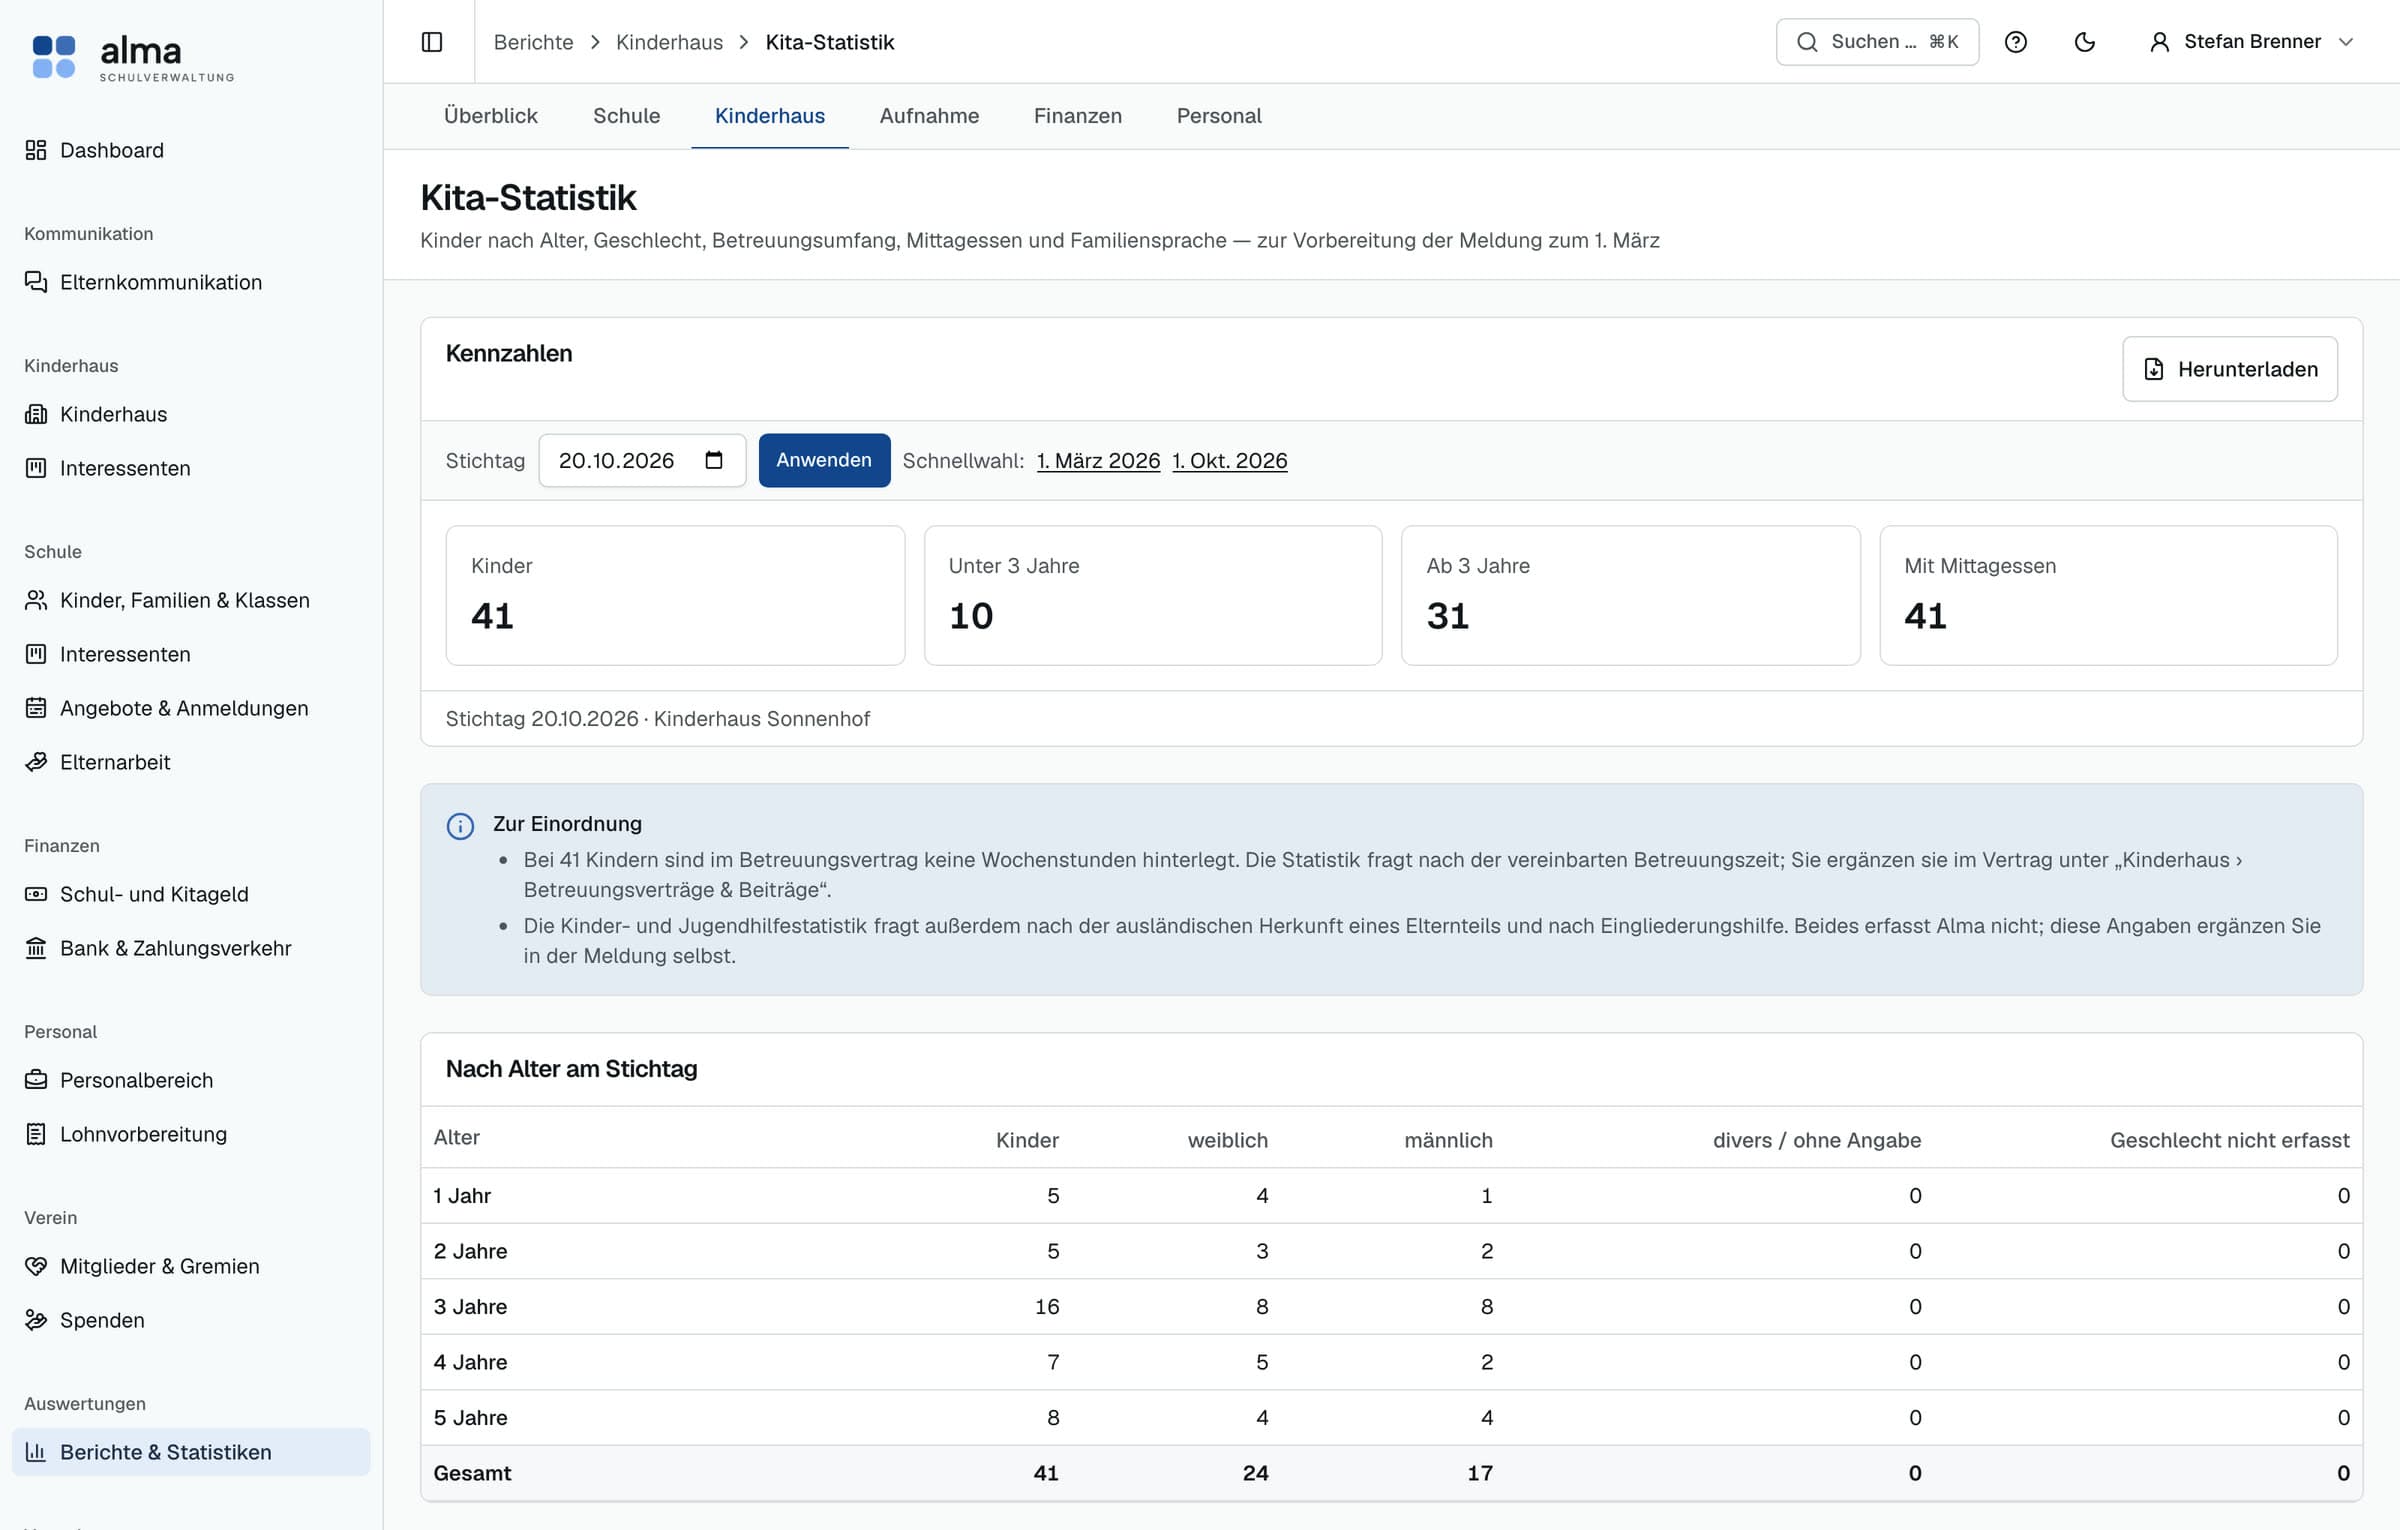Viewport: 2400px width, 1530px height.
Task: Open Personalbereich
Action: click(x=191, y=1080)
